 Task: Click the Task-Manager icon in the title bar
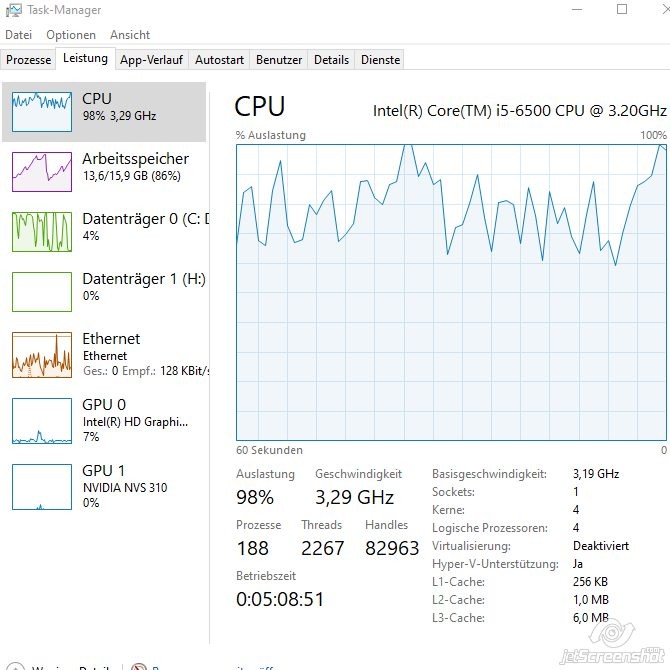(13, 10)
